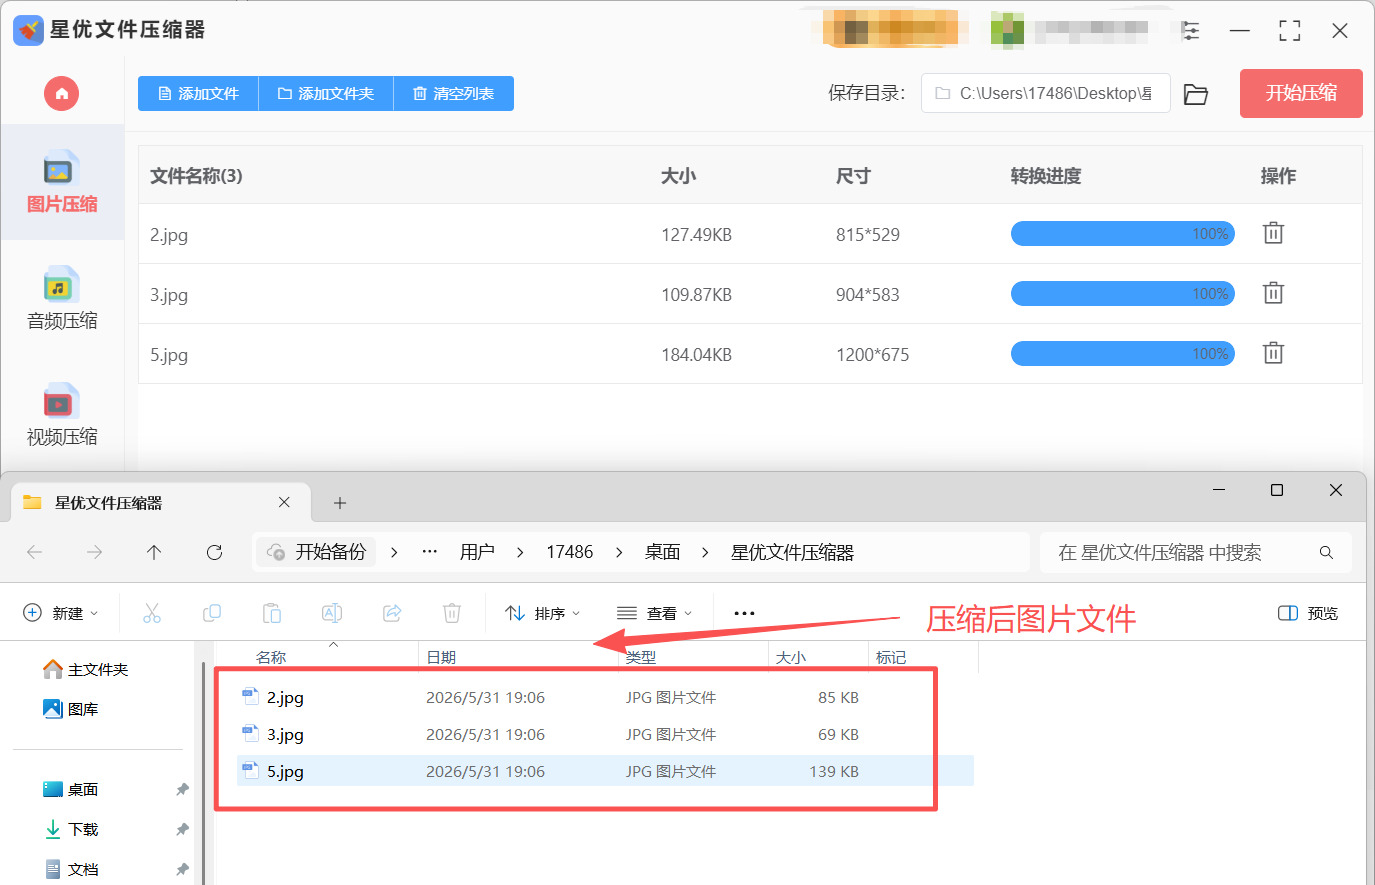Delete the 5.jpg row with trash icon

[x=1273, y=353]
